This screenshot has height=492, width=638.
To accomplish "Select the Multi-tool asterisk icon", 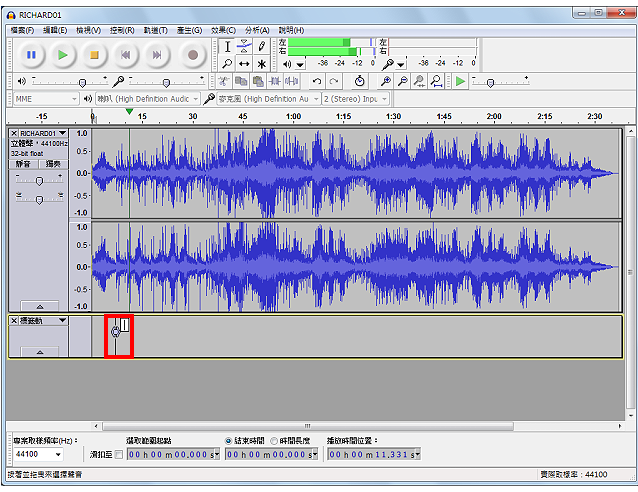I will 262,64.
